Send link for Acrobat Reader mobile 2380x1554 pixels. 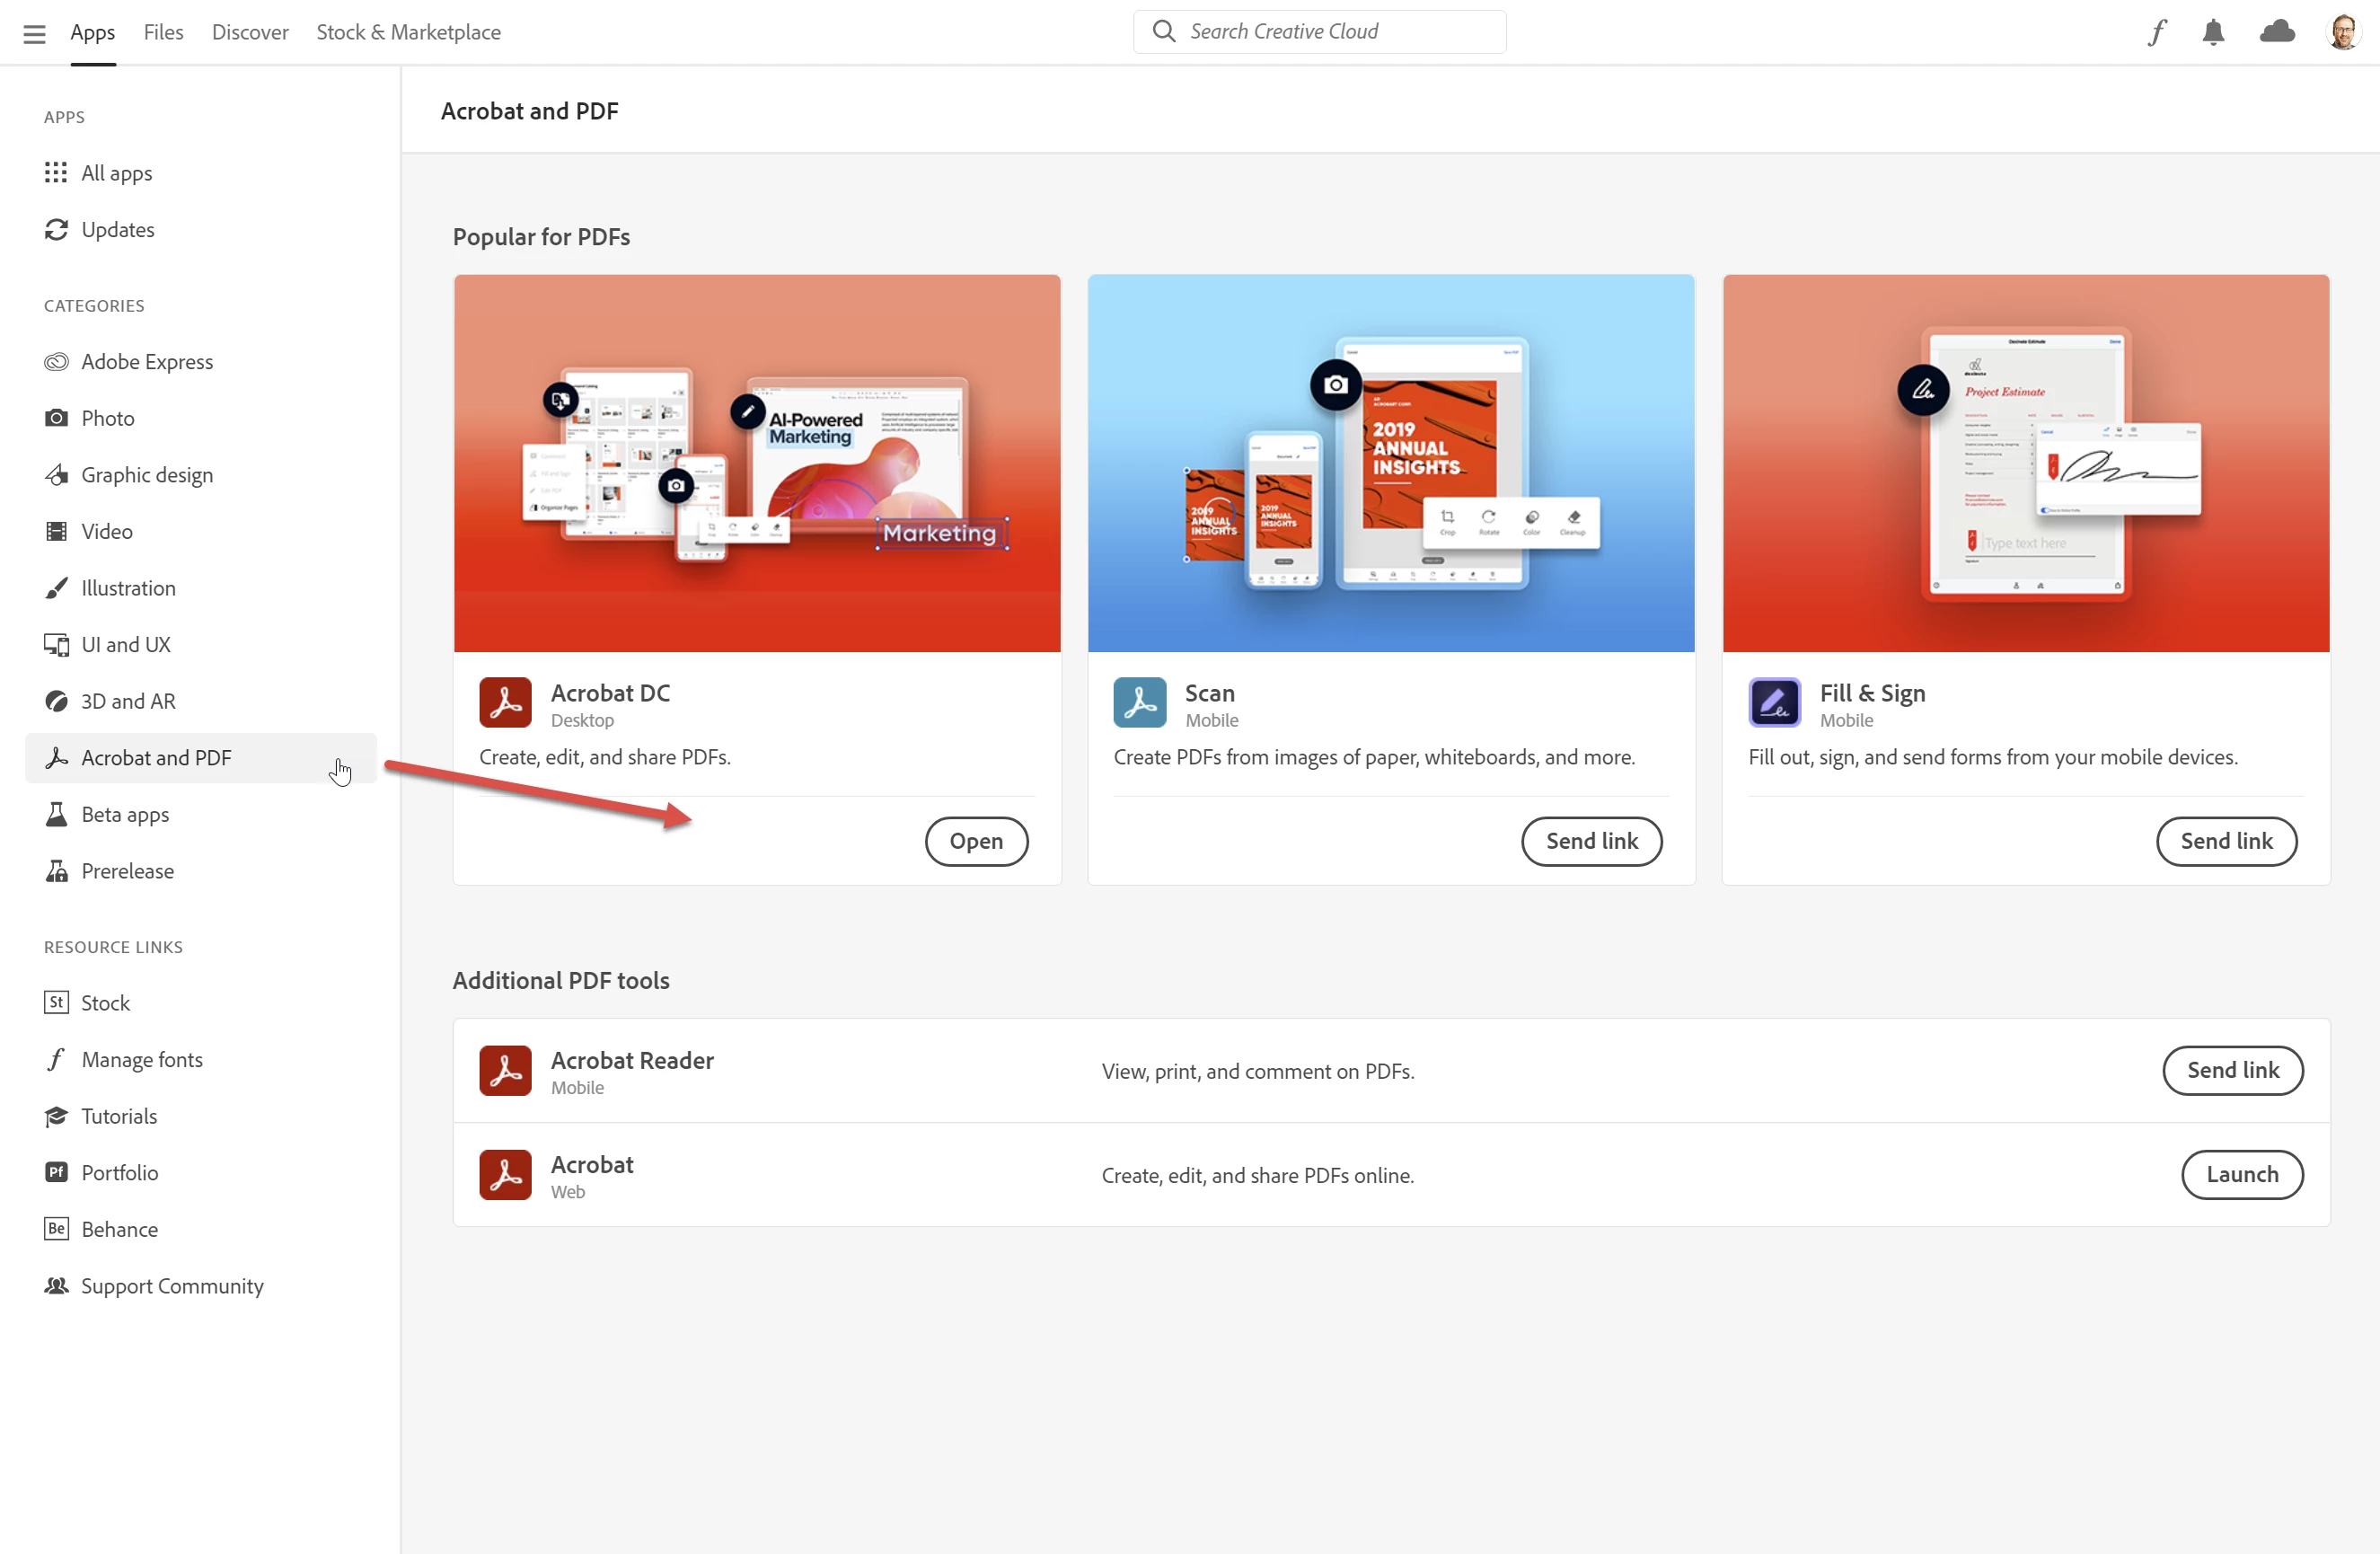point(2232,1071)
